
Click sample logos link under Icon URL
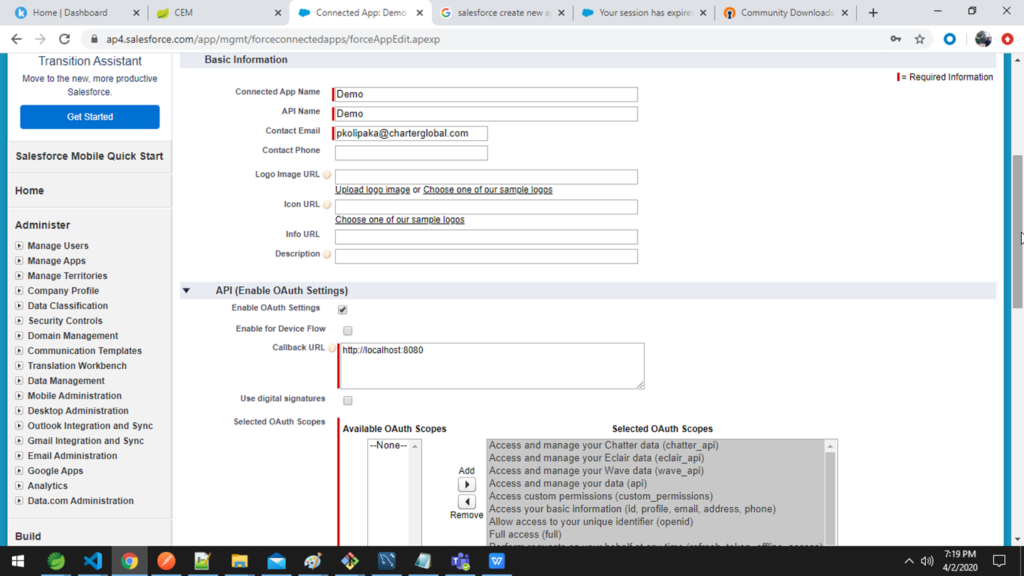click(400, 219)
